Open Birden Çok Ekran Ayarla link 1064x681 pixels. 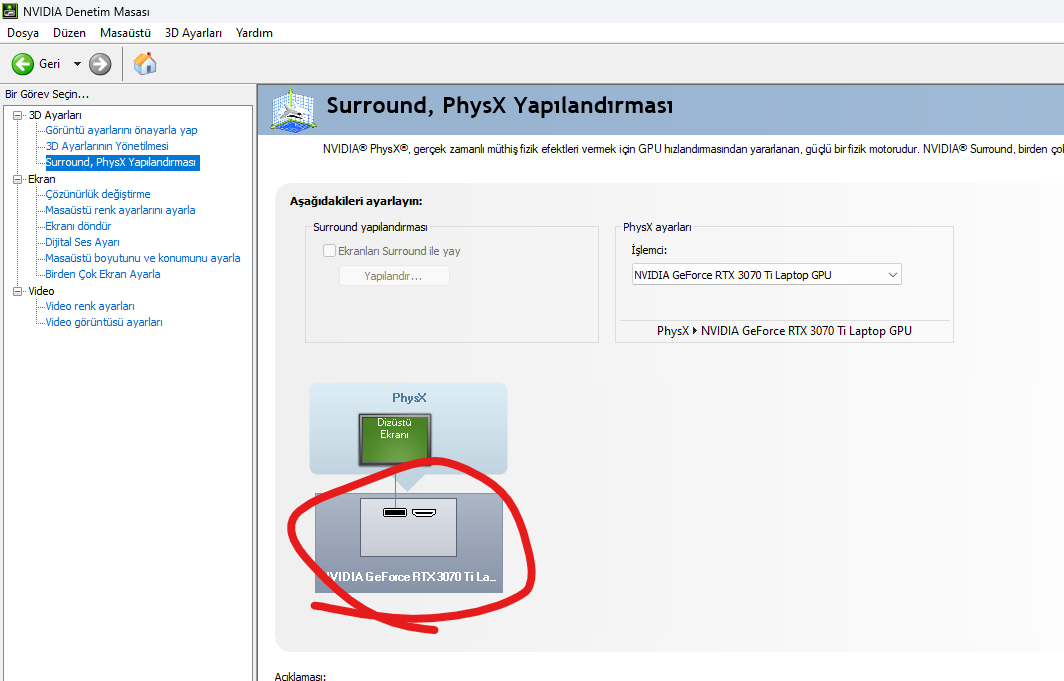pos(102,274)
